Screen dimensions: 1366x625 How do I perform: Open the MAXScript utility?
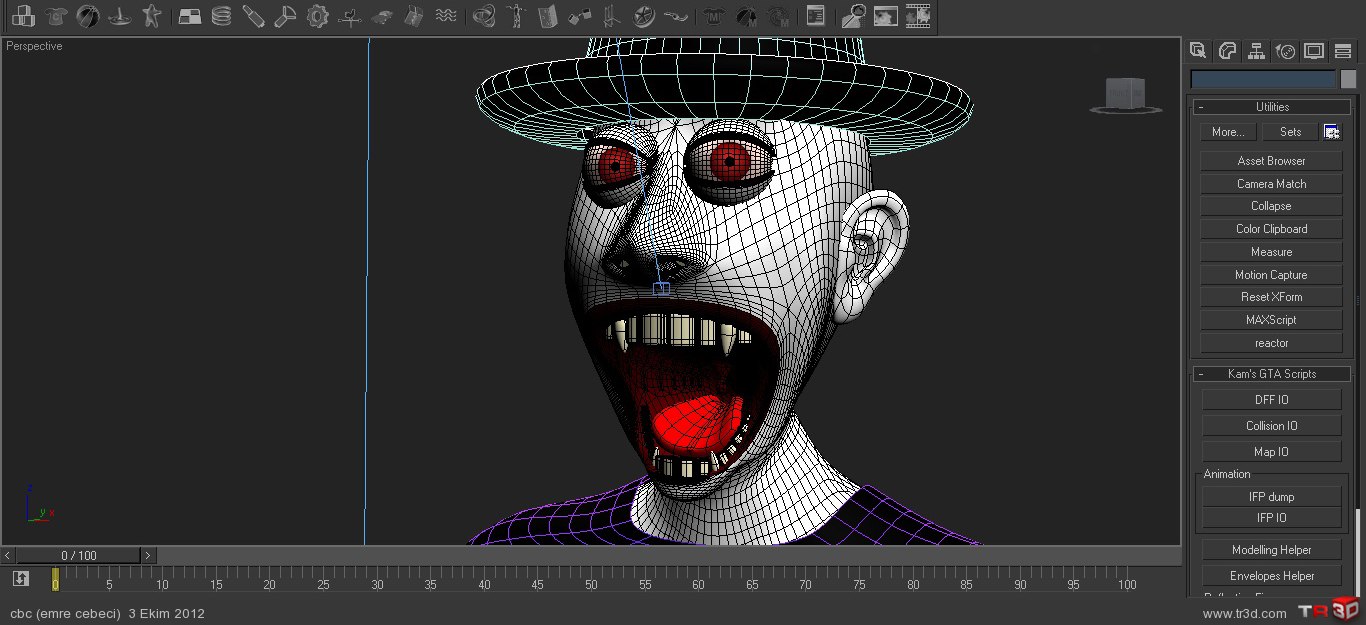1271,320
